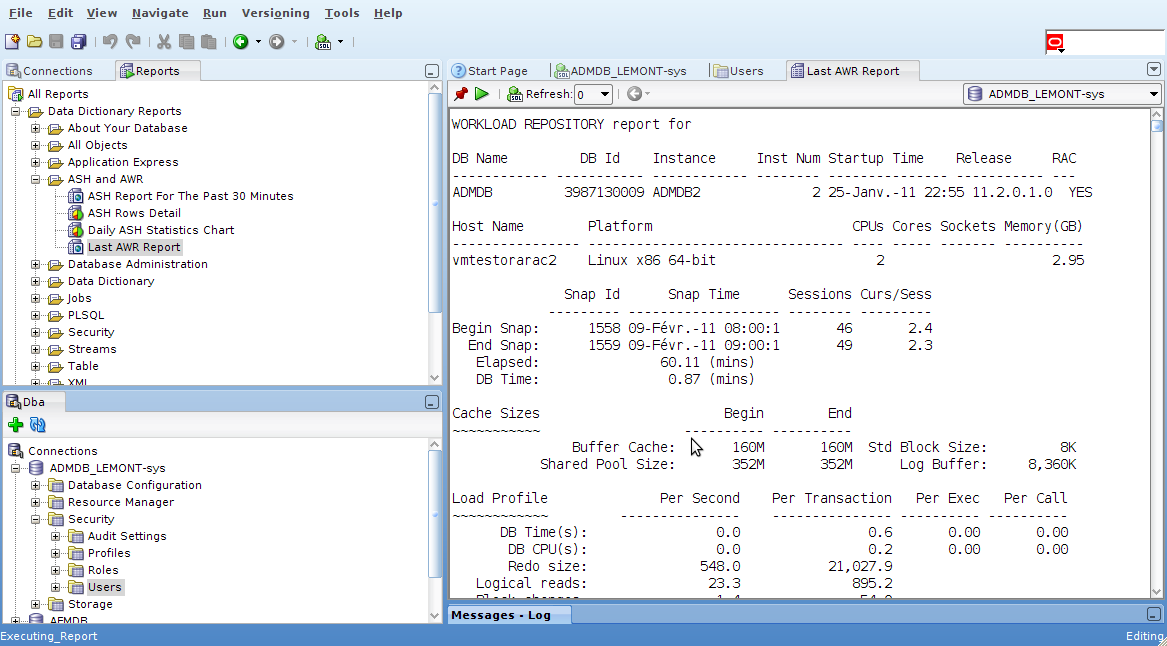Minimize the Reports panel with its corner button

click(x=431, y=71)
